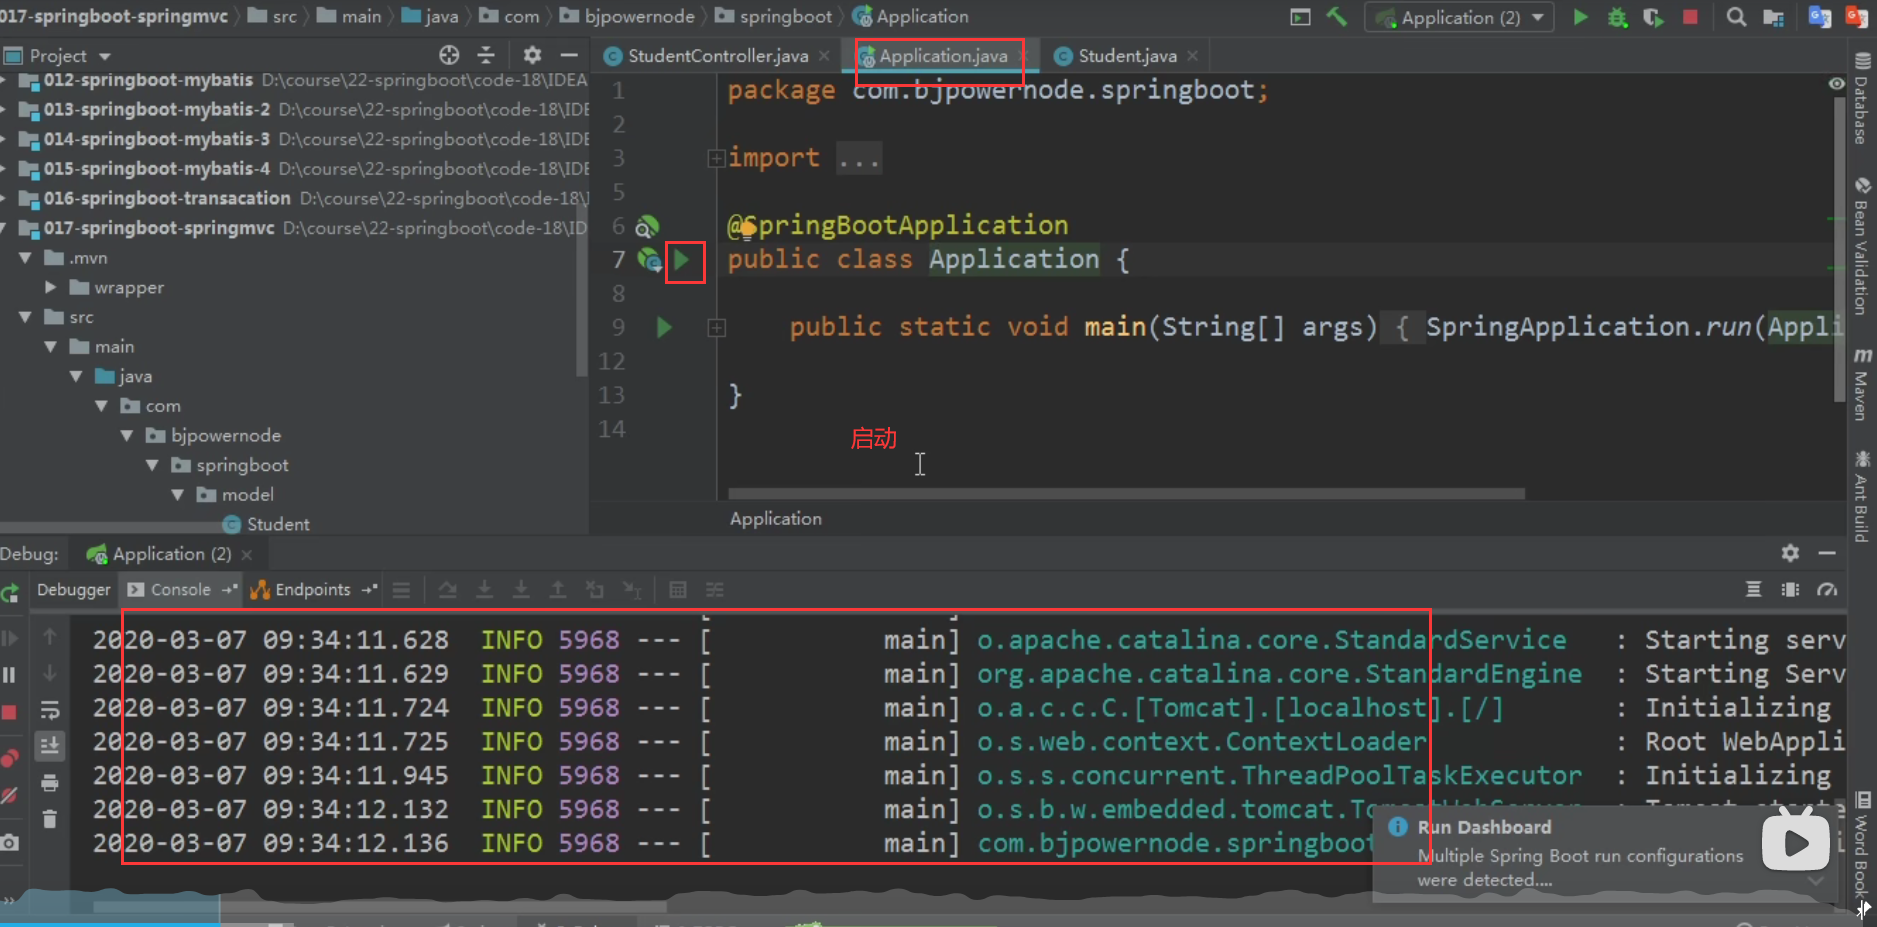Open the Maven tool window
The width and height of the screenshot is (1877, 927).
click(1861, 383)
